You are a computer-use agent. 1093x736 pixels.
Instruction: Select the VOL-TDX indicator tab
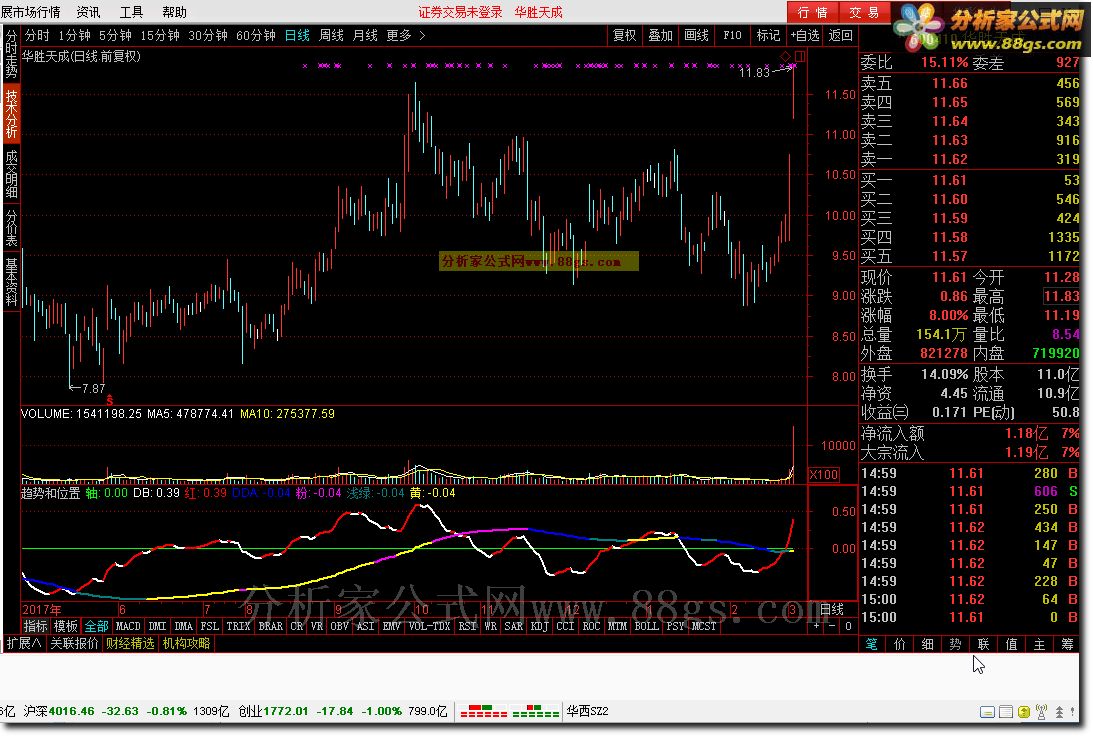[x=429, y=626]
